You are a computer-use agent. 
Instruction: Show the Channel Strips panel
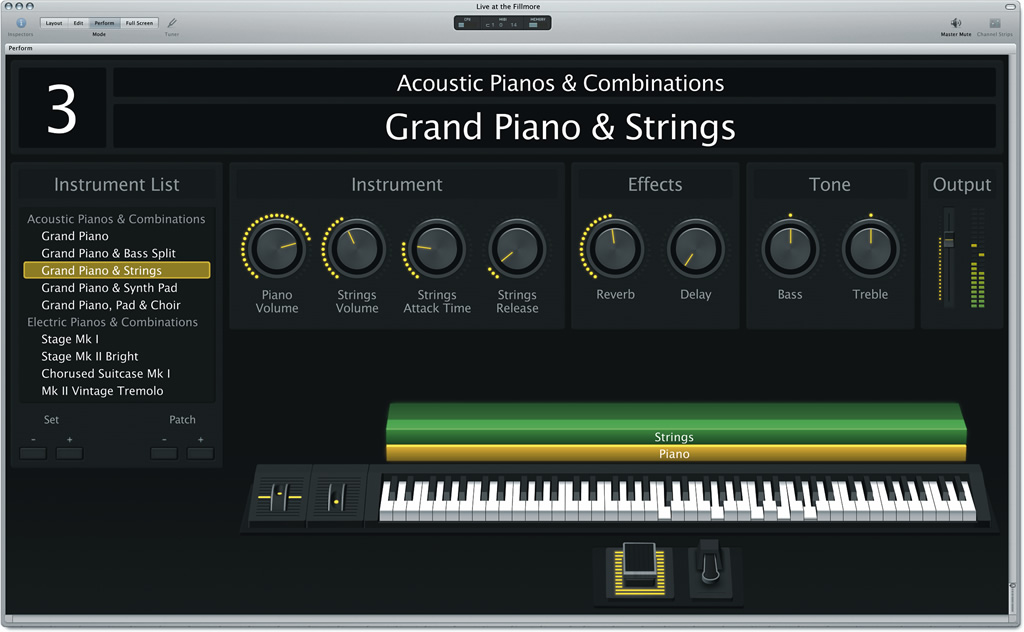click(x=994, y=24)
